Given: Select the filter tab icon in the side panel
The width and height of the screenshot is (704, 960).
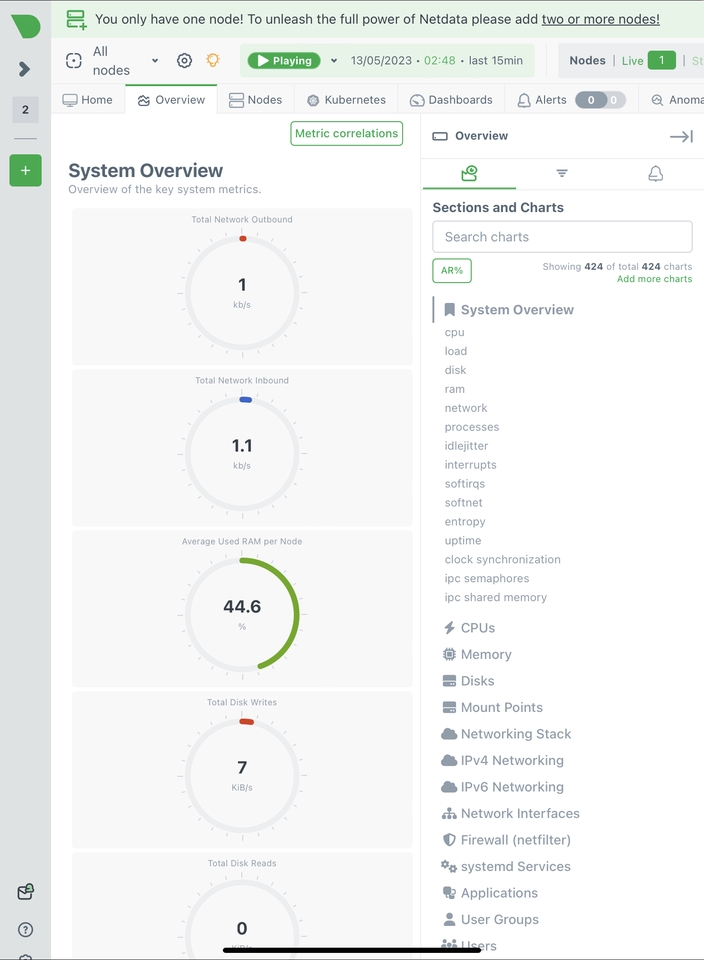Looking at the screenshot, I should click(x=562, y=174).
